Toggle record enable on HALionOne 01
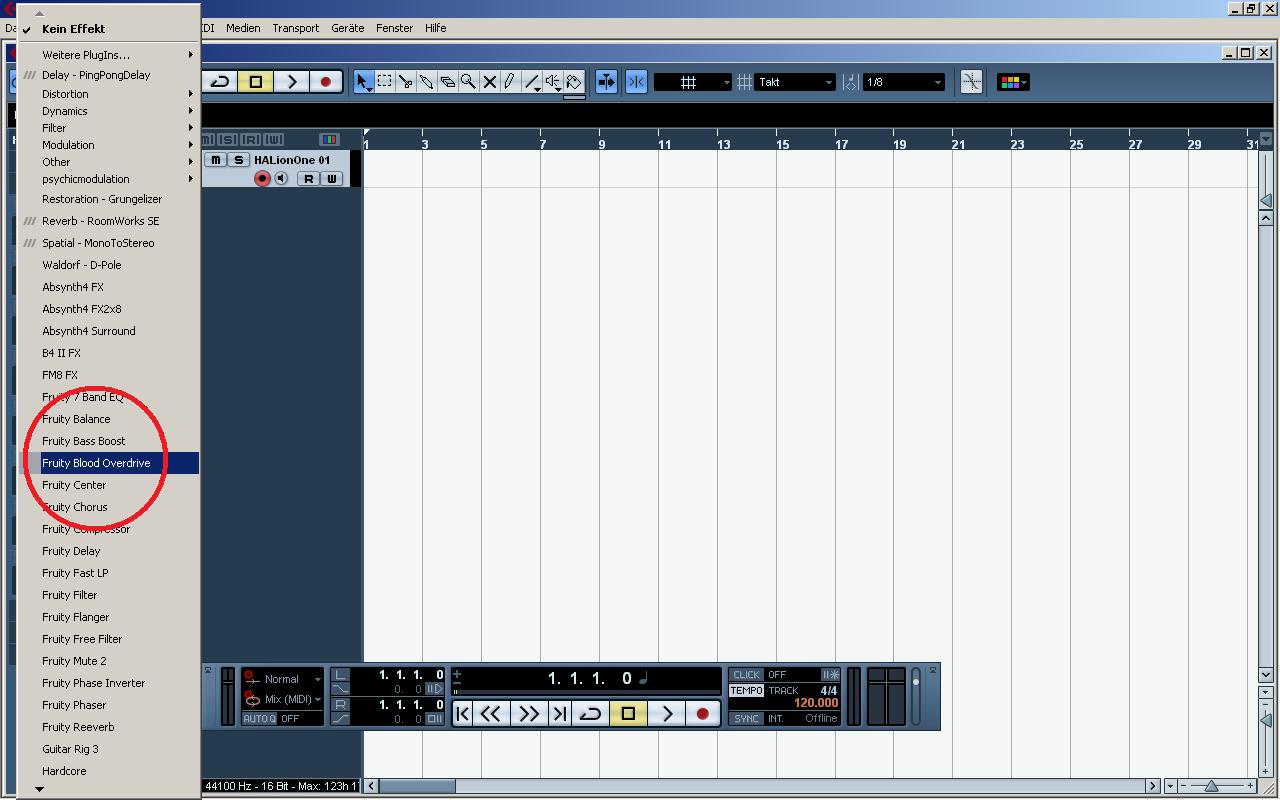Image resolution: width=1280 pixels, height=800 pixels. coord(262,178)
